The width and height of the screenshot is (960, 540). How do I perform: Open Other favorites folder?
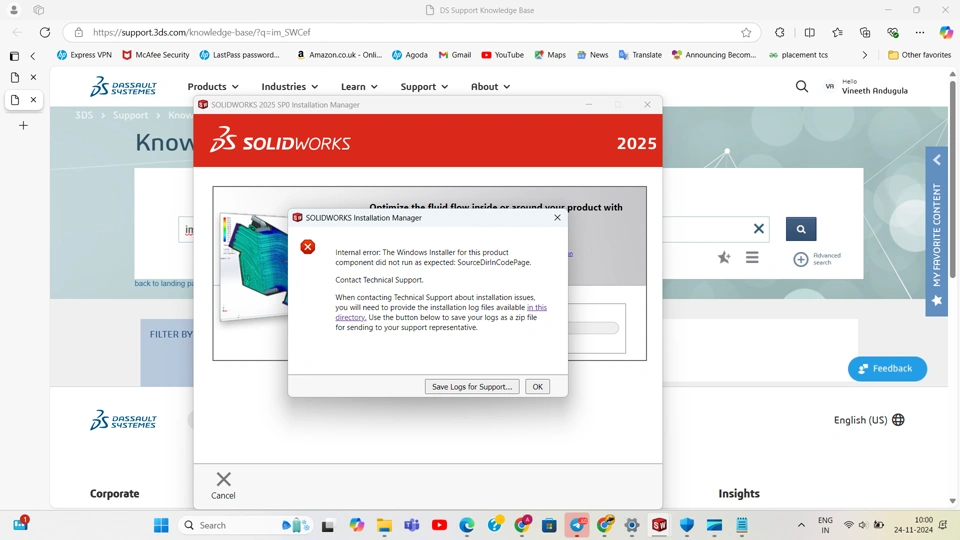(x=920, y=54)
